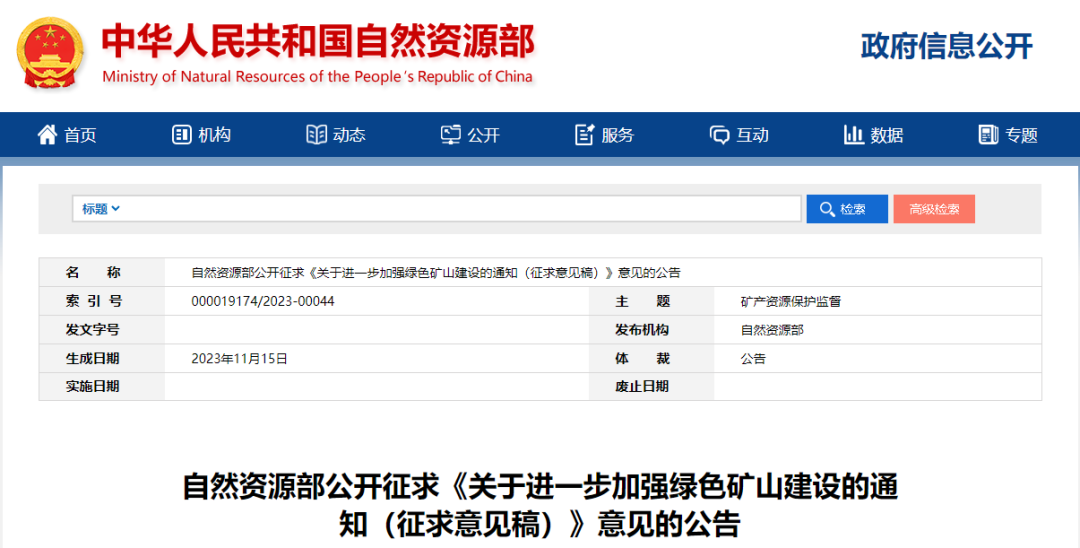Go to the 首页 nav item

pyautogui.click(x=80, y=135)
